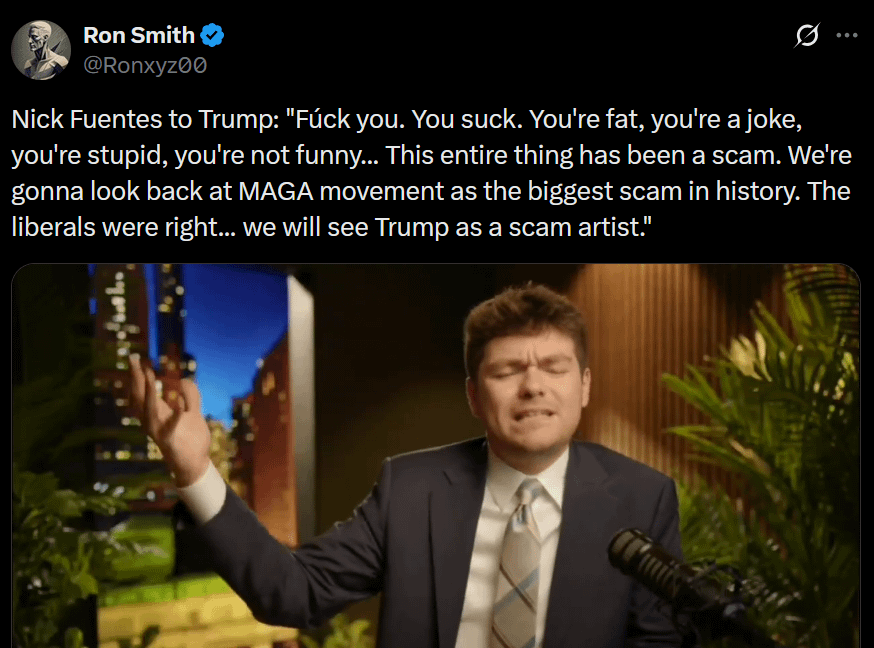This screenshot has height=648, width=874.
Task: Play the Nick Fuentes video
Action: point(436,456)
